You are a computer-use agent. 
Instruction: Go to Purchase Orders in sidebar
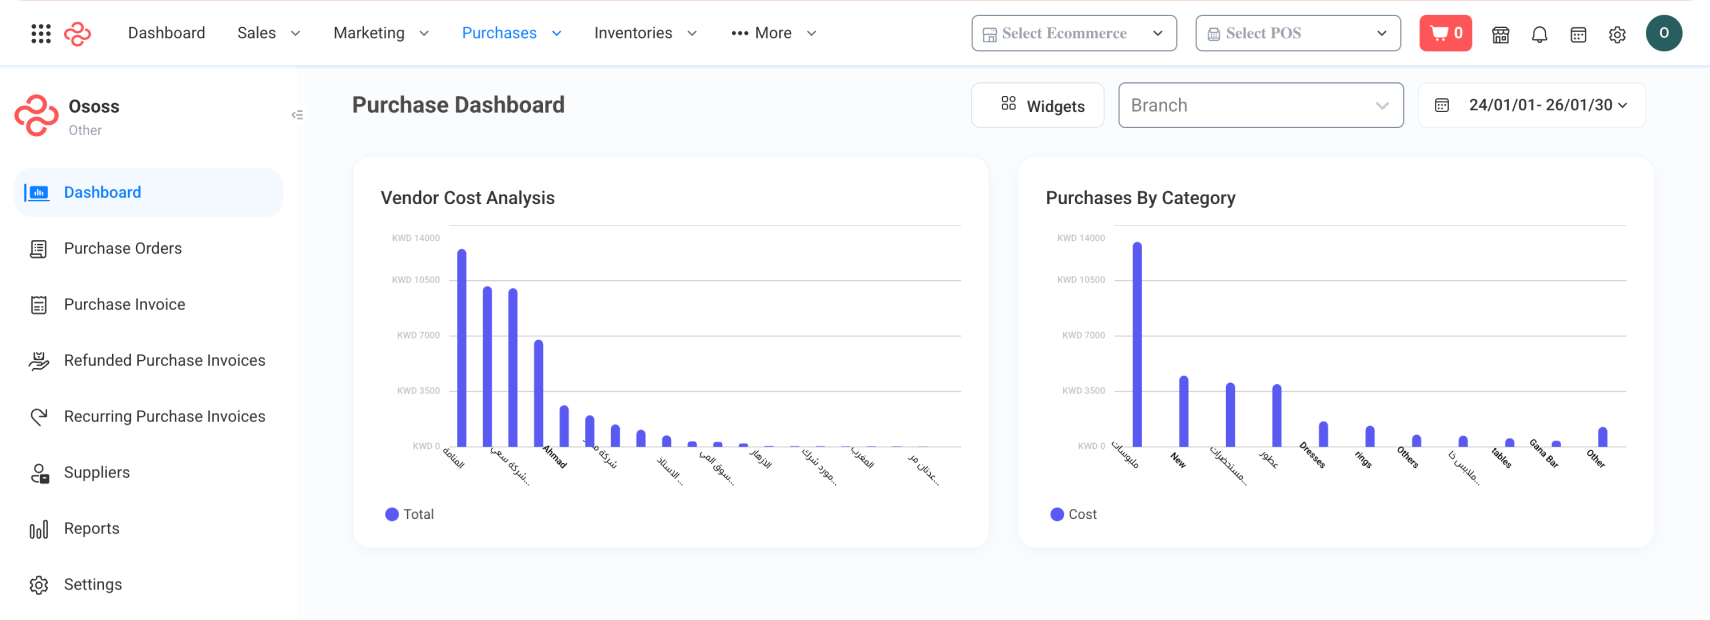[x=123, y=248]
